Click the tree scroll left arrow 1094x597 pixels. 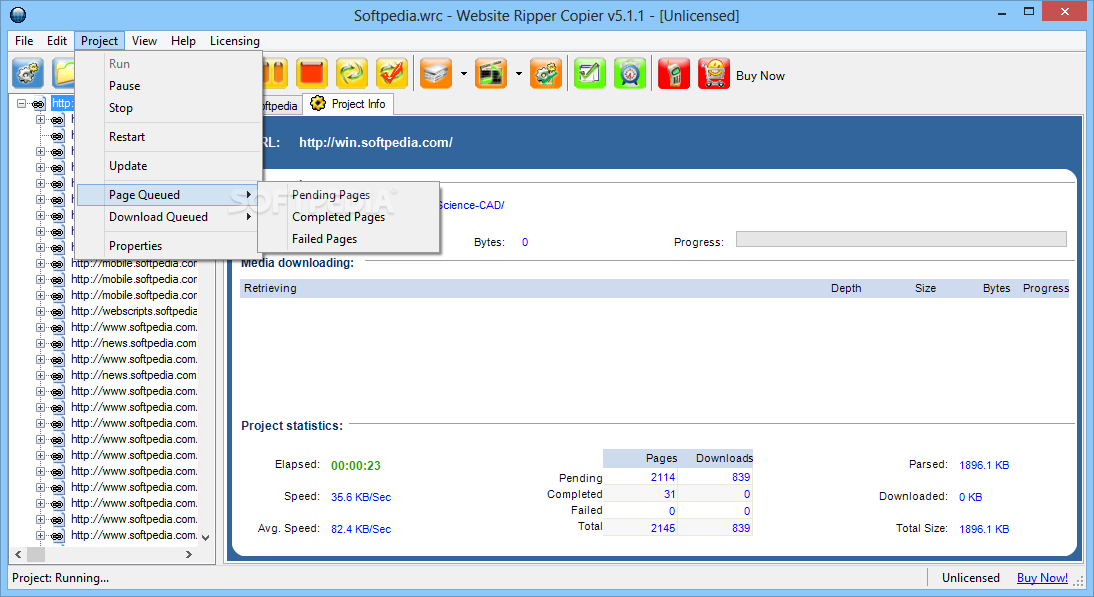(x=18, y=554)
